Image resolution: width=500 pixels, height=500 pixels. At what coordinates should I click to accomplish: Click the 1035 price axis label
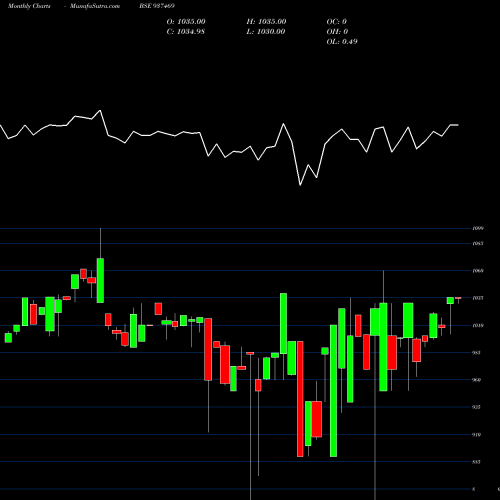pos(478,298)
